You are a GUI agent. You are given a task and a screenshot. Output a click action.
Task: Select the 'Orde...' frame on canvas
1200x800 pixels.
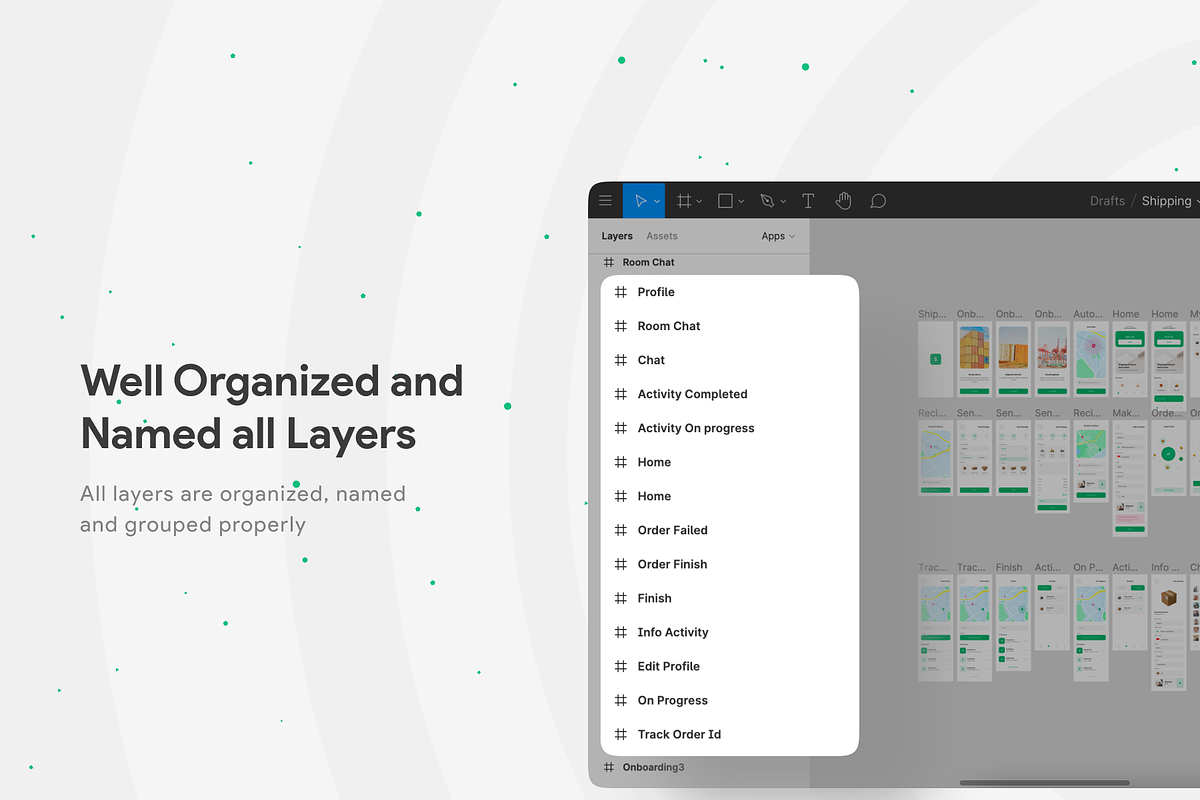coord(1169,458)
